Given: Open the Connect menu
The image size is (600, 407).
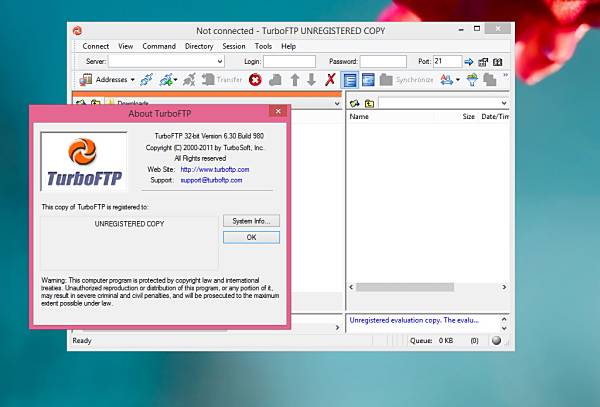Looking at the screenshot, I should [96, 46].
